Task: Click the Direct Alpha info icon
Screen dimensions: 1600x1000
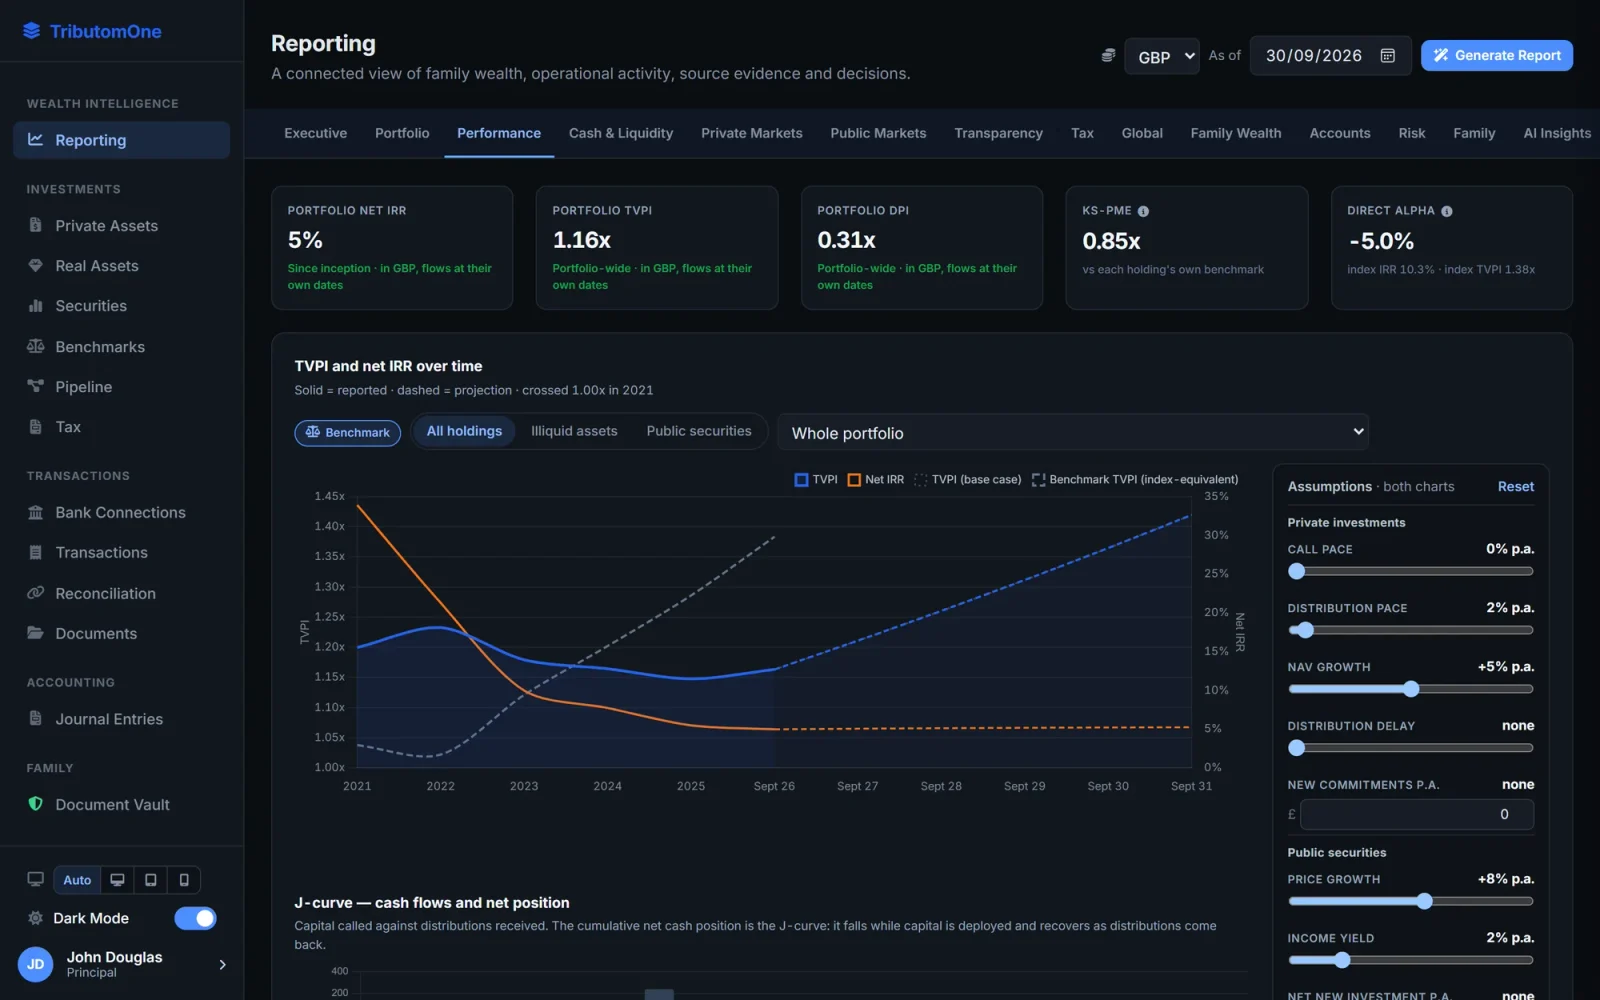Action: (1447, 211)
